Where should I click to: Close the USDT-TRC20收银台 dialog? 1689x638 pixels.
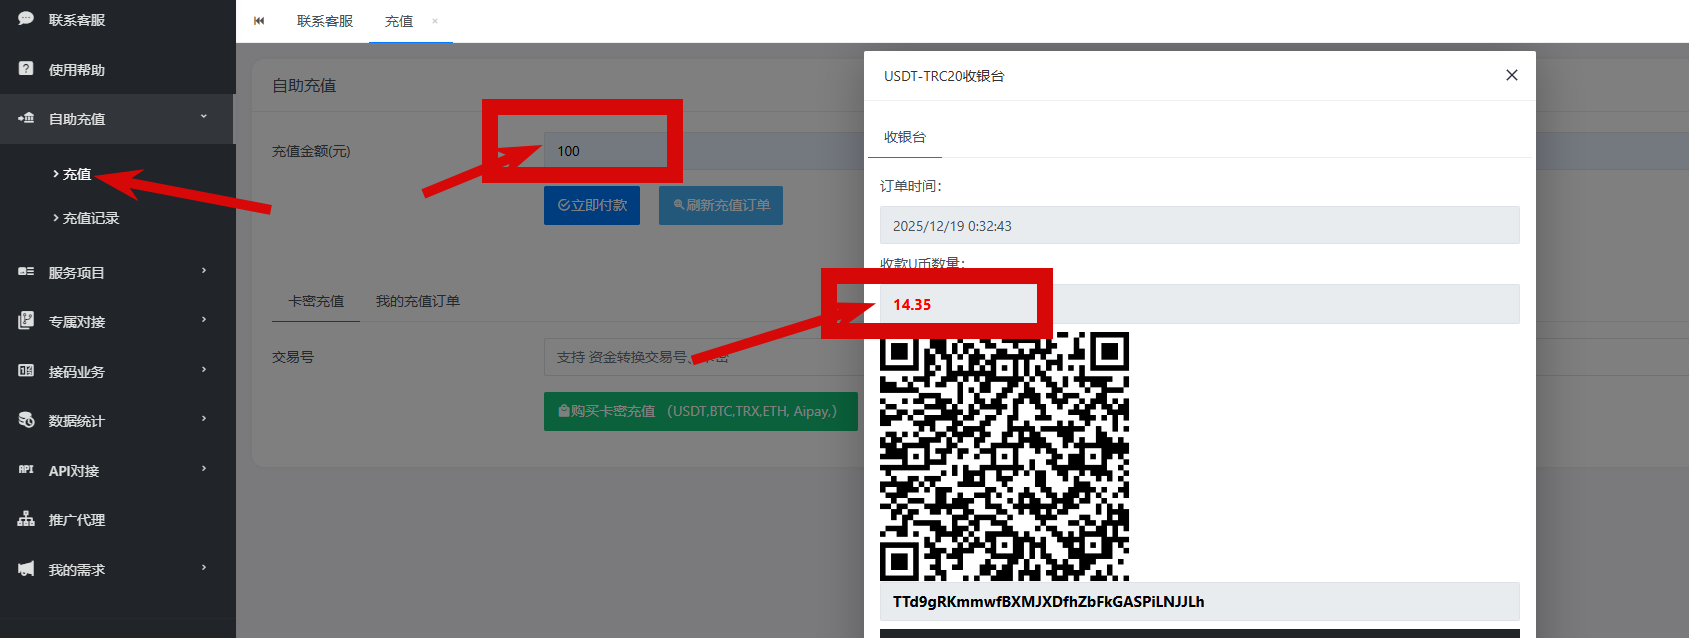click(1512, 75)
